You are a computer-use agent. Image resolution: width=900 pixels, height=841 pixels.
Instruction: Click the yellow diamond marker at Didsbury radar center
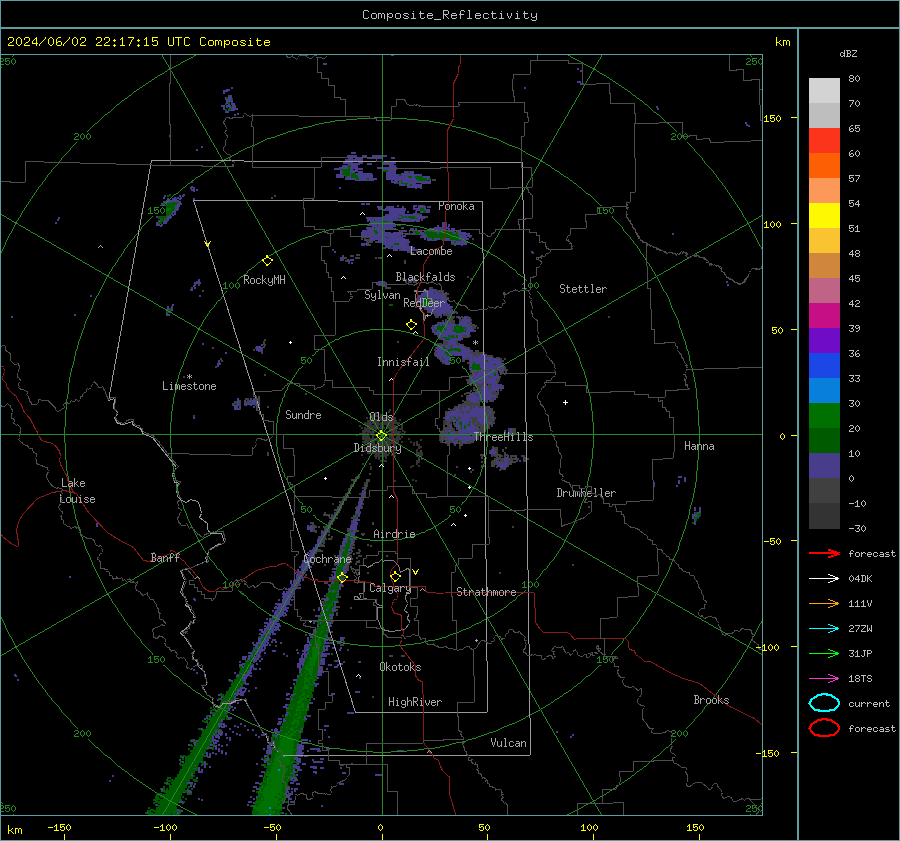(x=381, y=436)
